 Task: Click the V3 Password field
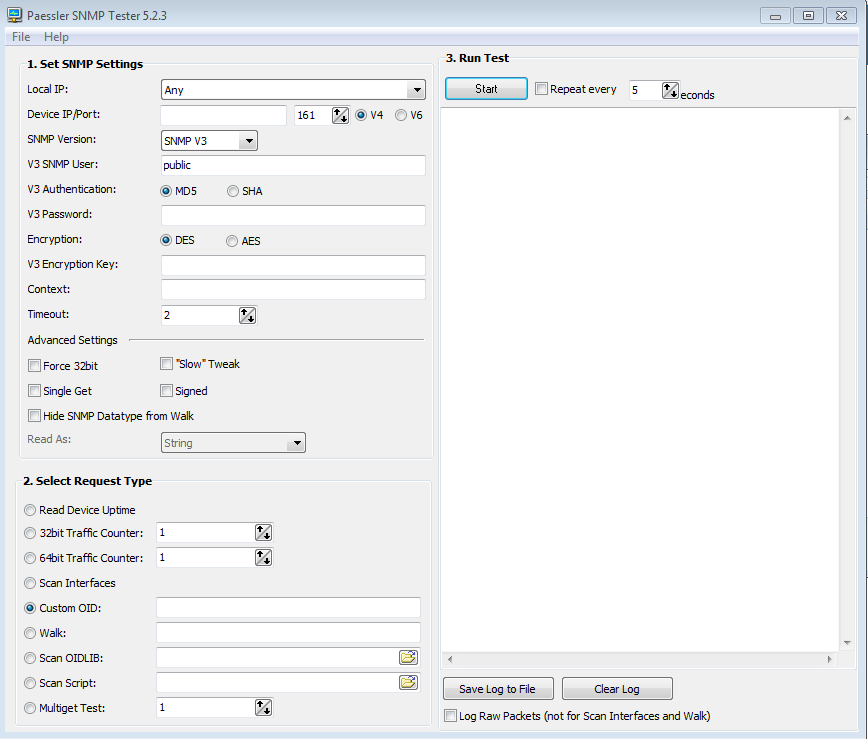pos(293,215)
